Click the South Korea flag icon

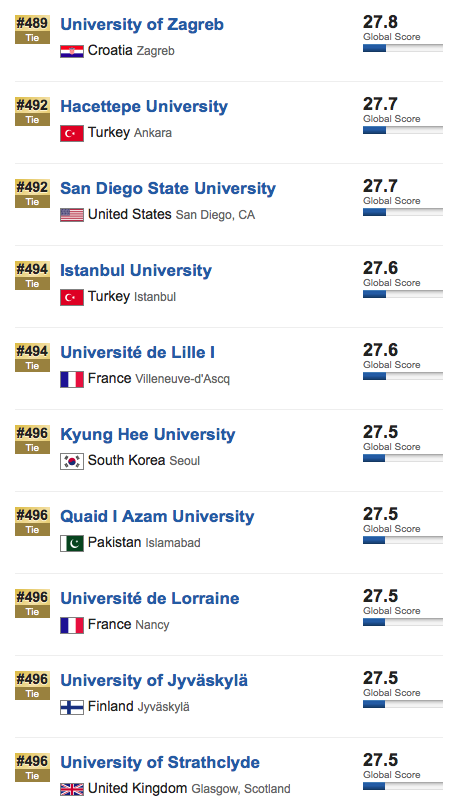(72, 461)
